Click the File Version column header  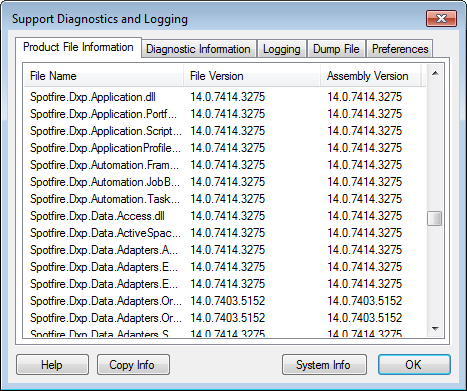(x=252, y=76)
